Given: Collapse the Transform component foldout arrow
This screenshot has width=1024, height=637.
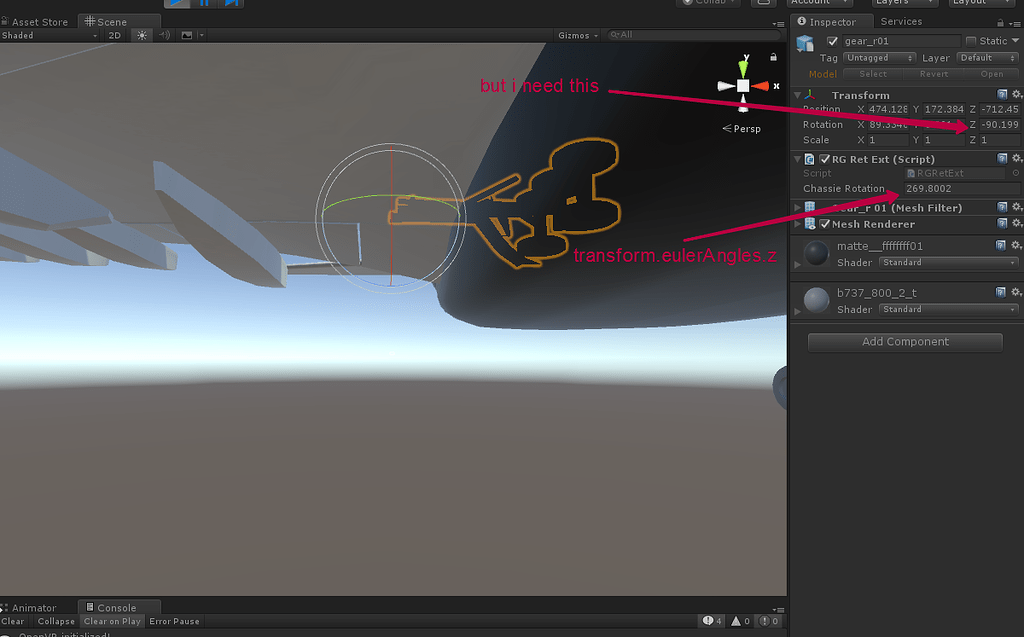Looking at the screenshot, I should click(796, 95).
